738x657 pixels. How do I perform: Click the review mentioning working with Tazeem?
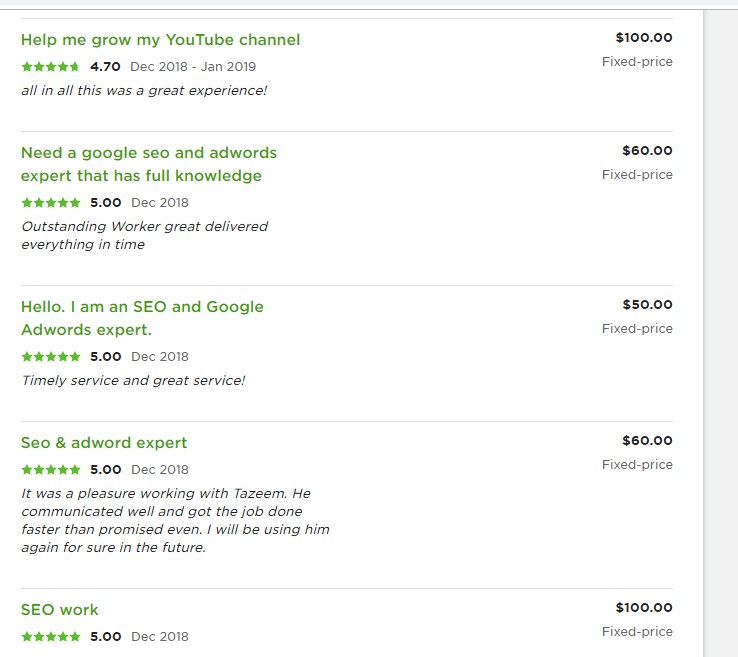175,520
